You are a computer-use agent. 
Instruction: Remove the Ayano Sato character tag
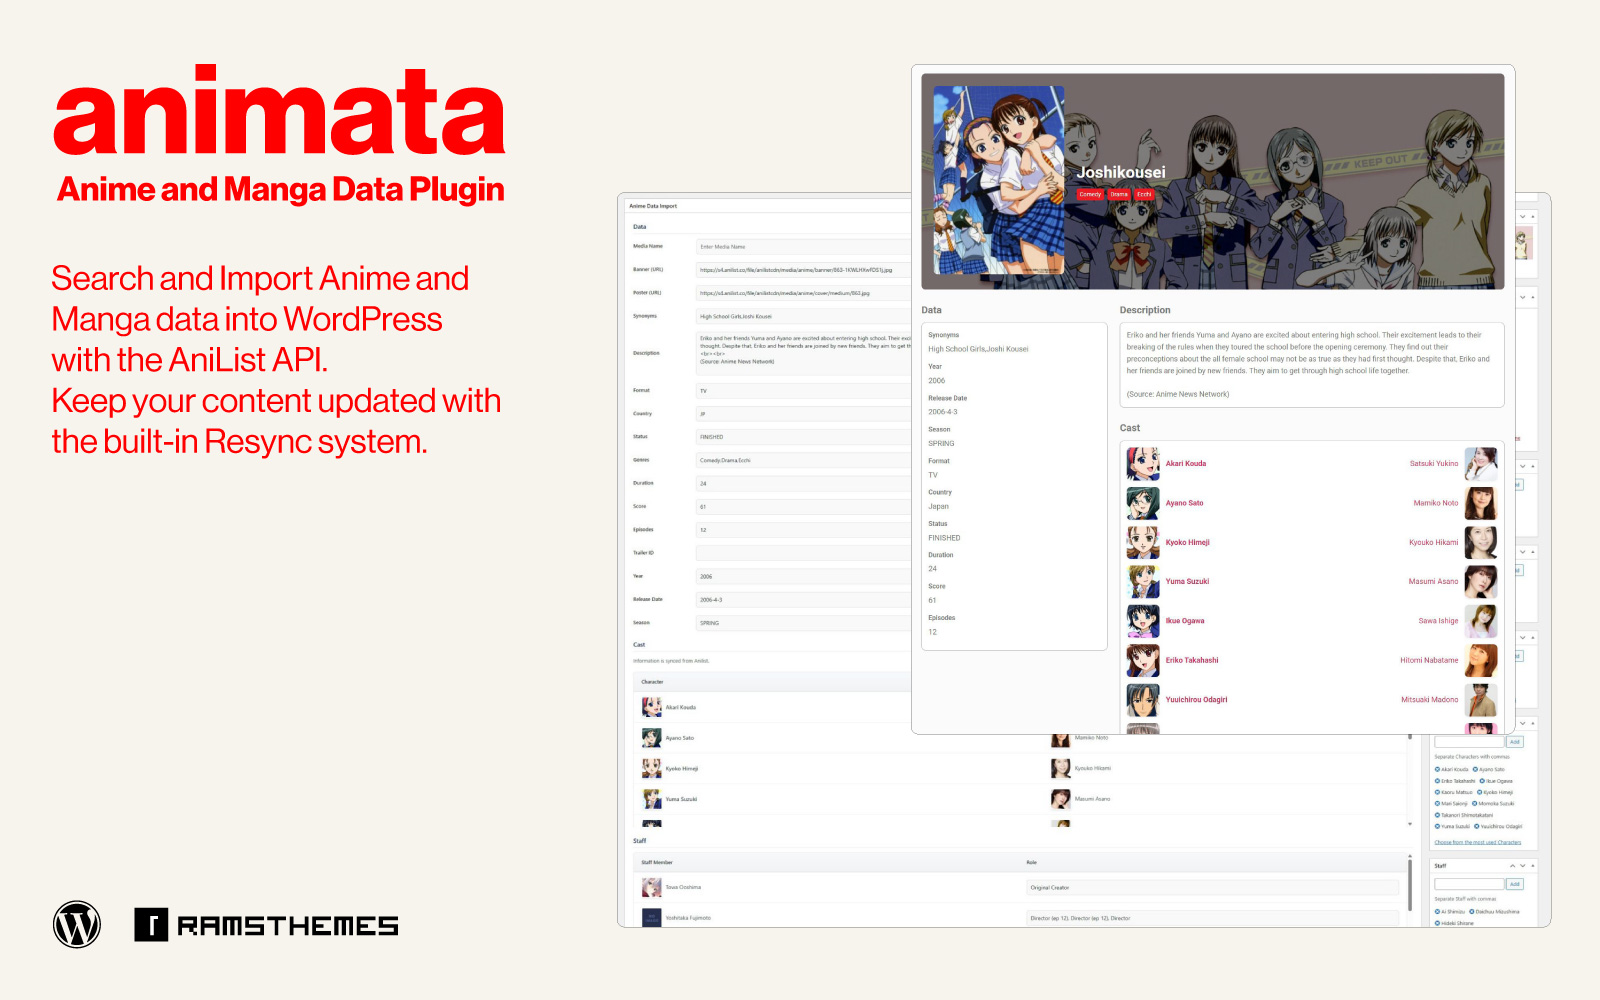tap(1475, 769)
